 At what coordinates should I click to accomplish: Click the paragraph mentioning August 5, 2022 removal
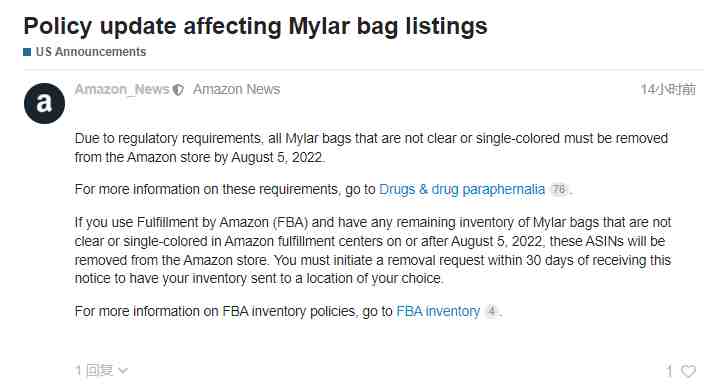point(371,148)
